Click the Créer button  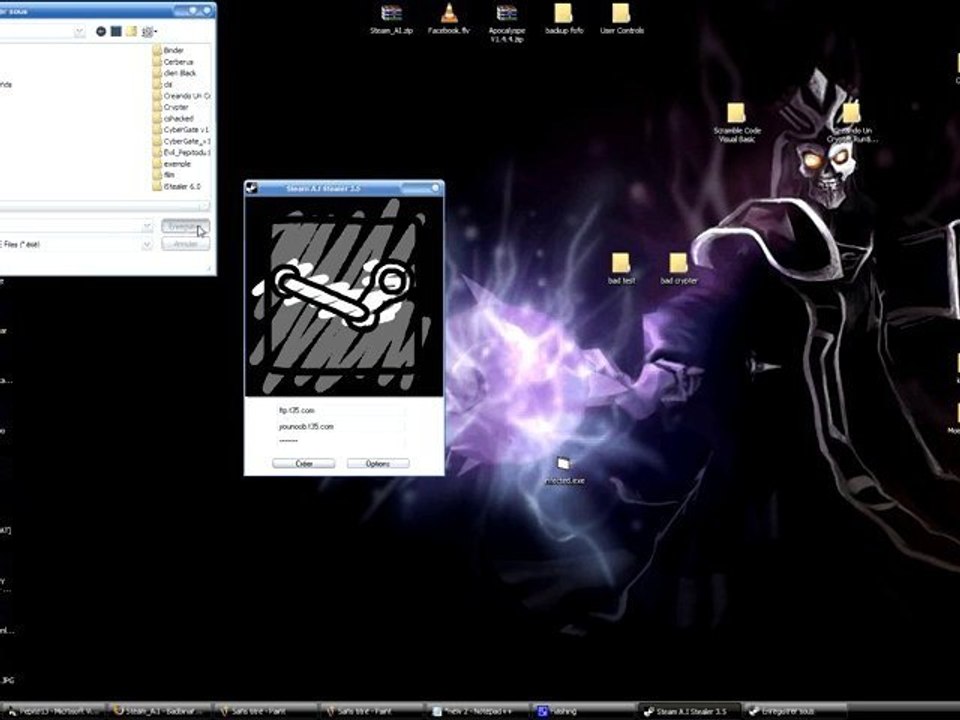[304, 464]
